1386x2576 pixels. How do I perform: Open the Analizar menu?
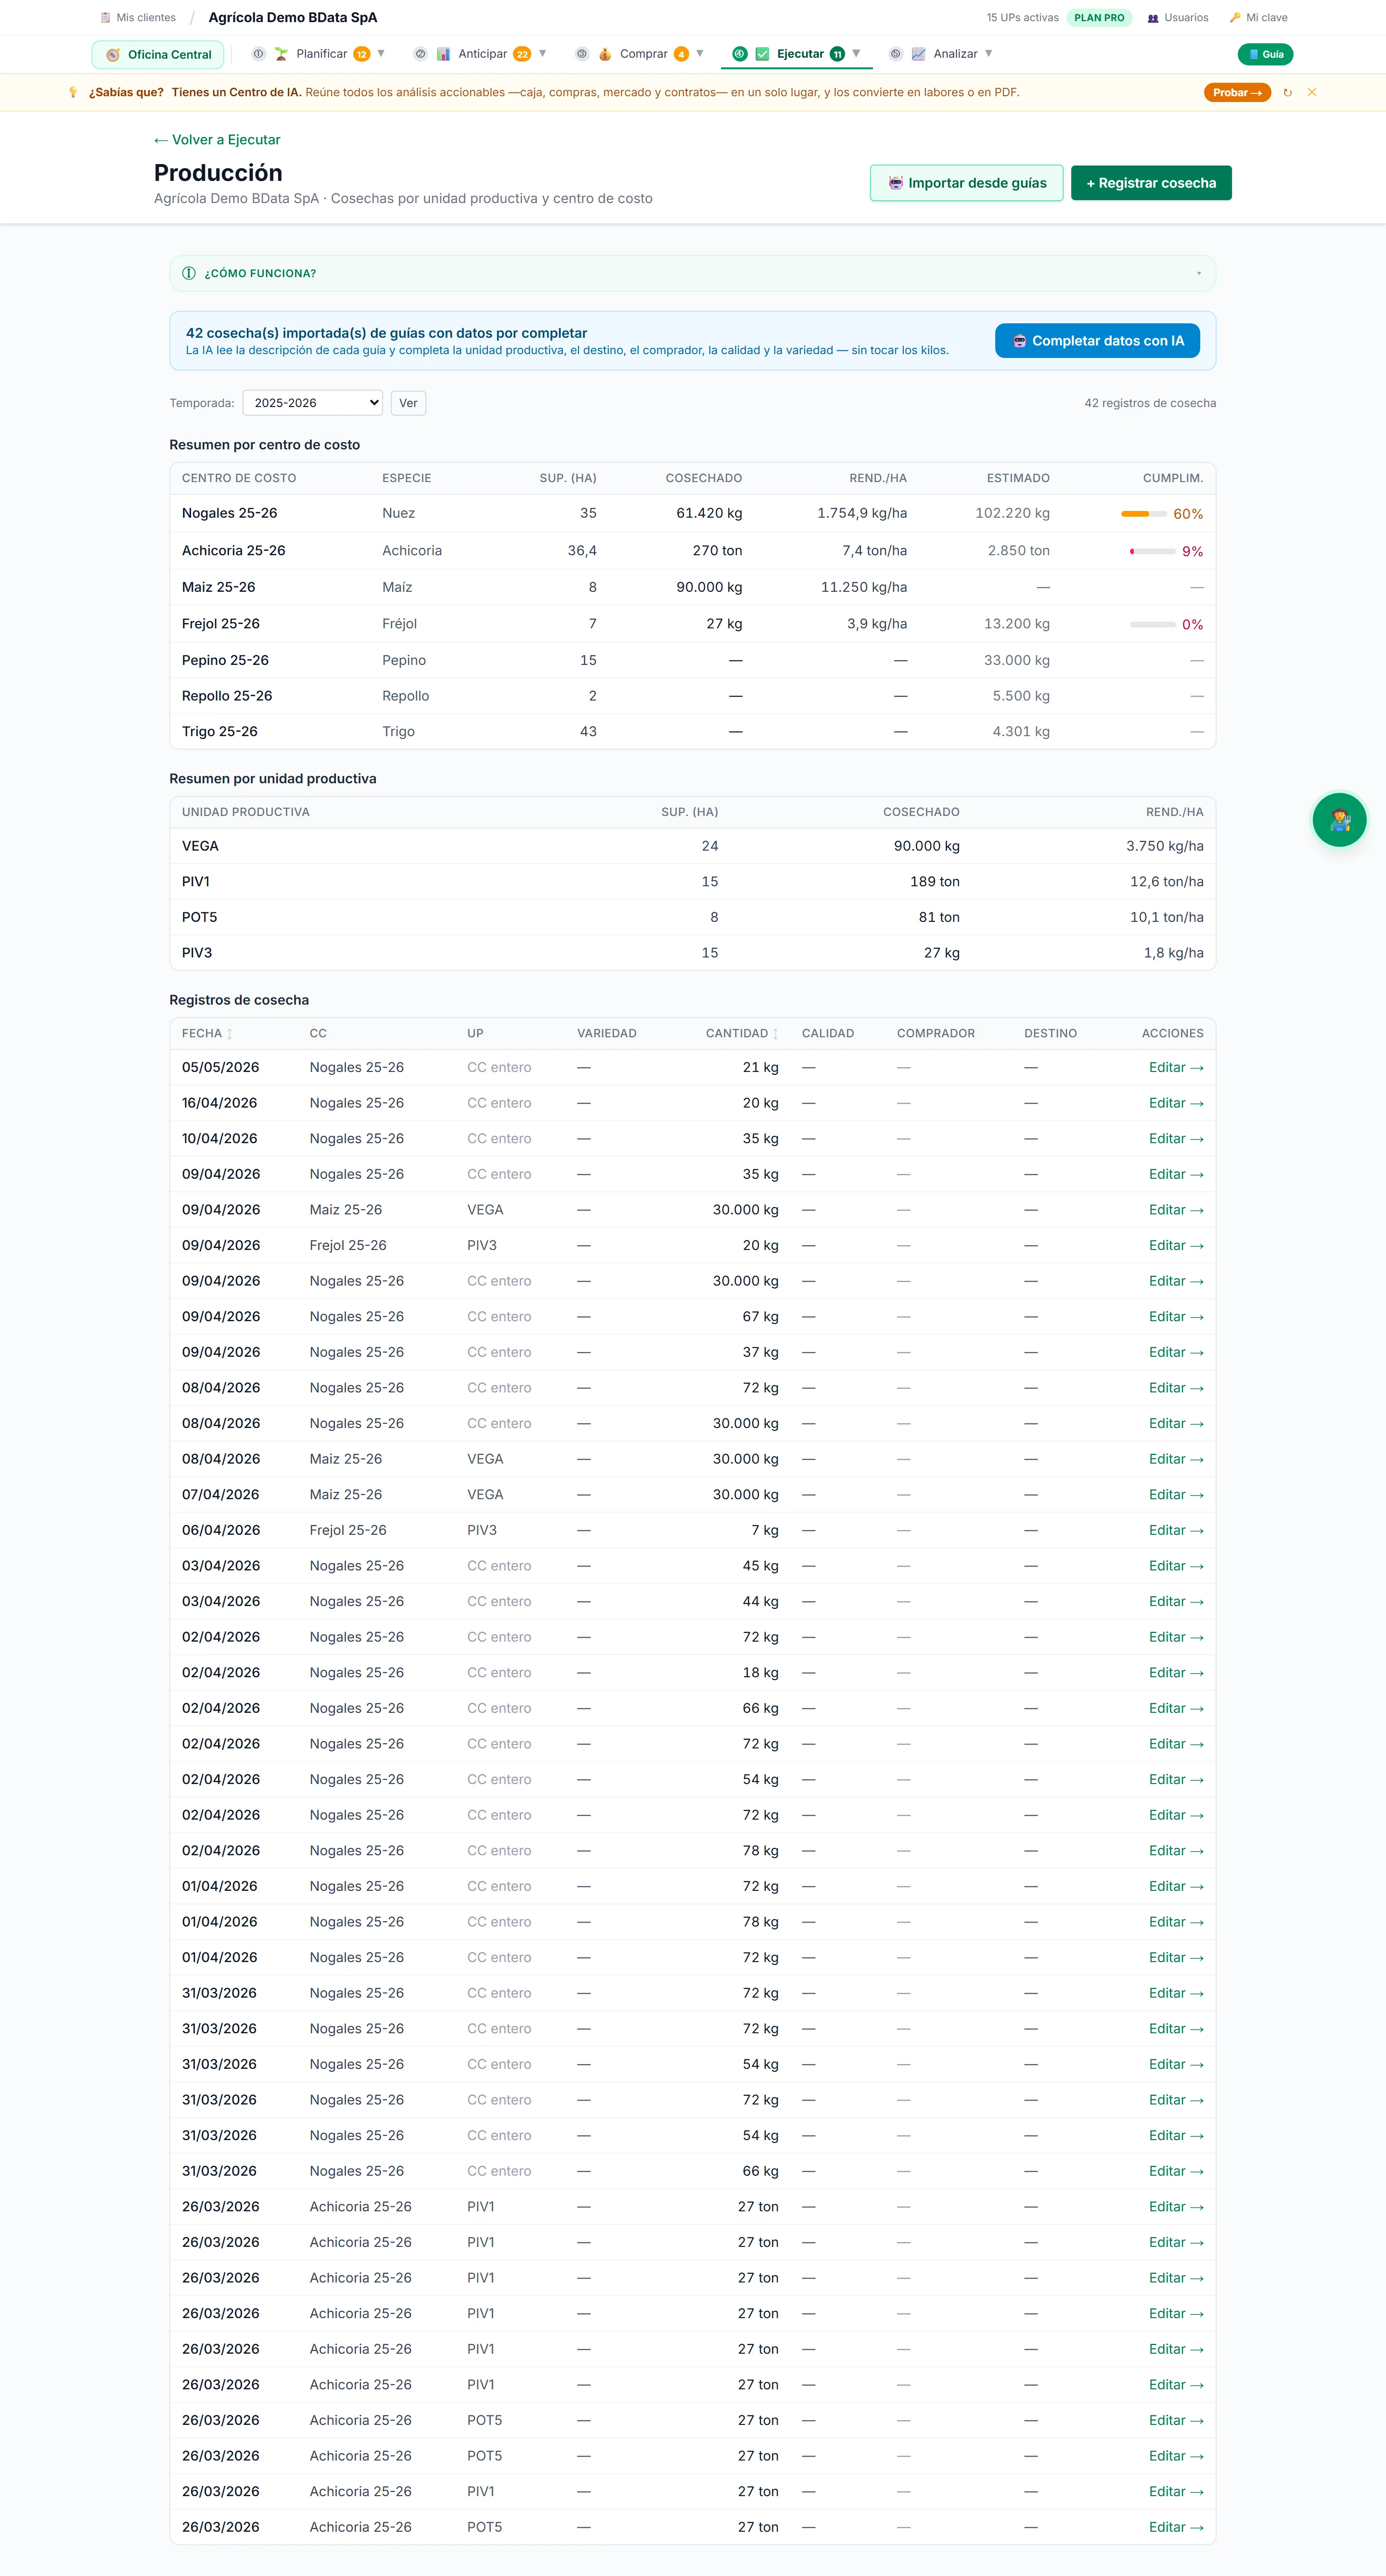click(942, 54)
